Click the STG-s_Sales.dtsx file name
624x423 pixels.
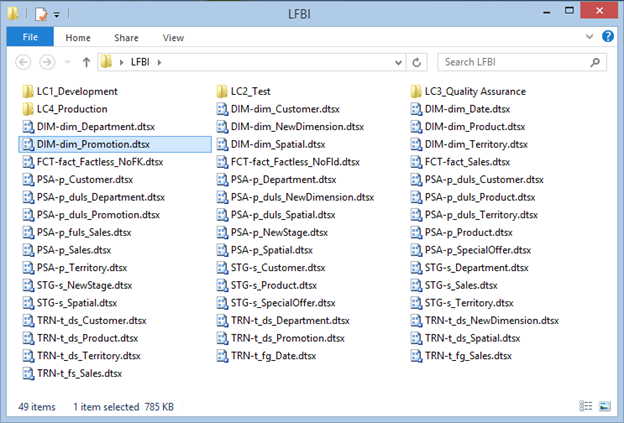[x=461, y=285]
